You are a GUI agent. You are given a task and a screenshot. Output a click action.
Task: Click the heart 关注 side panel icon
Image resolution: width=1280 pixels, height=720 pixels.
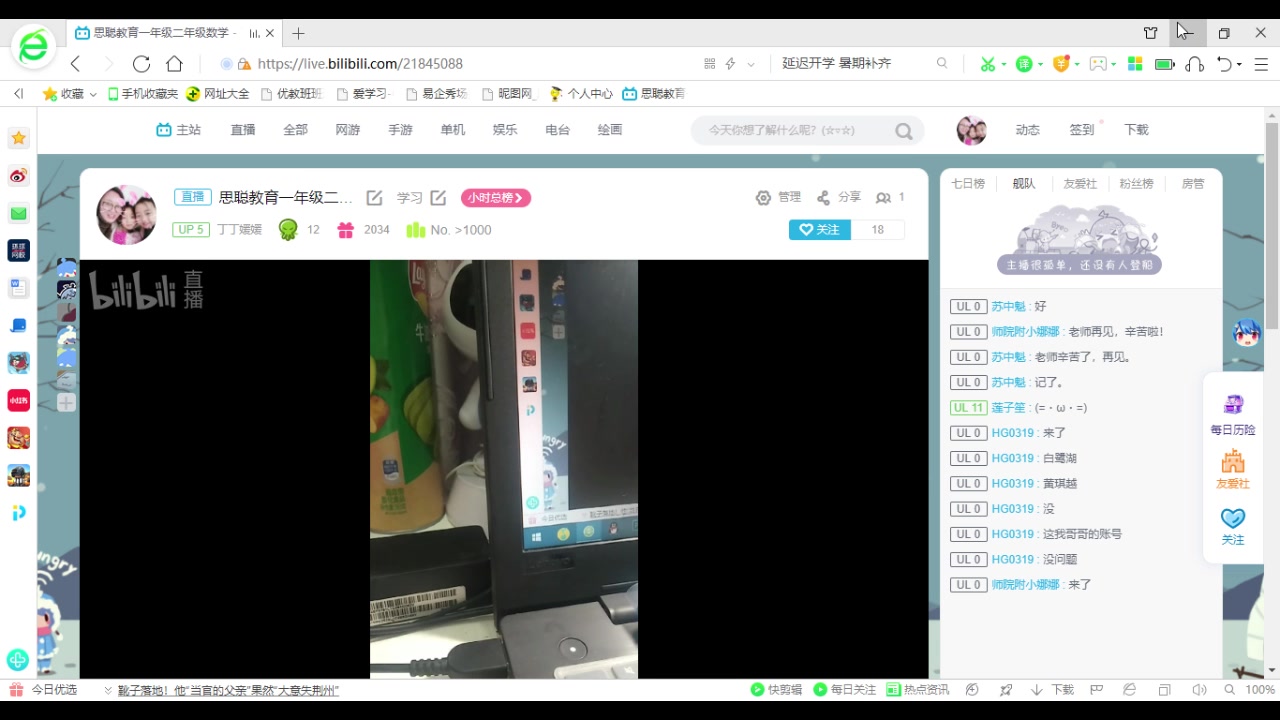1233,526
